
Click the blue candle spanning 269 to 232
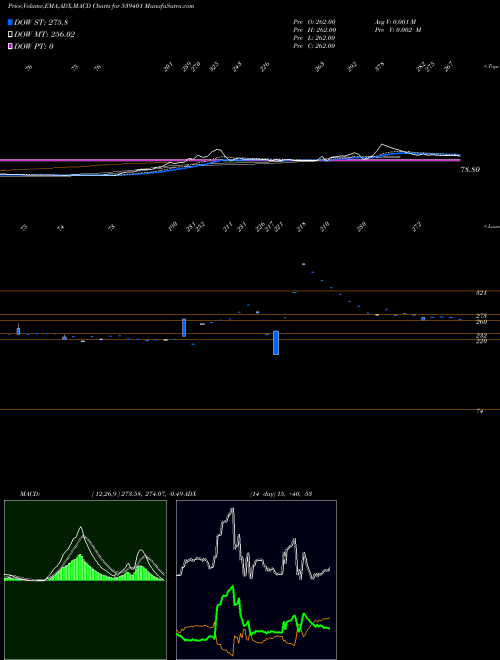(x=184, y=327)
